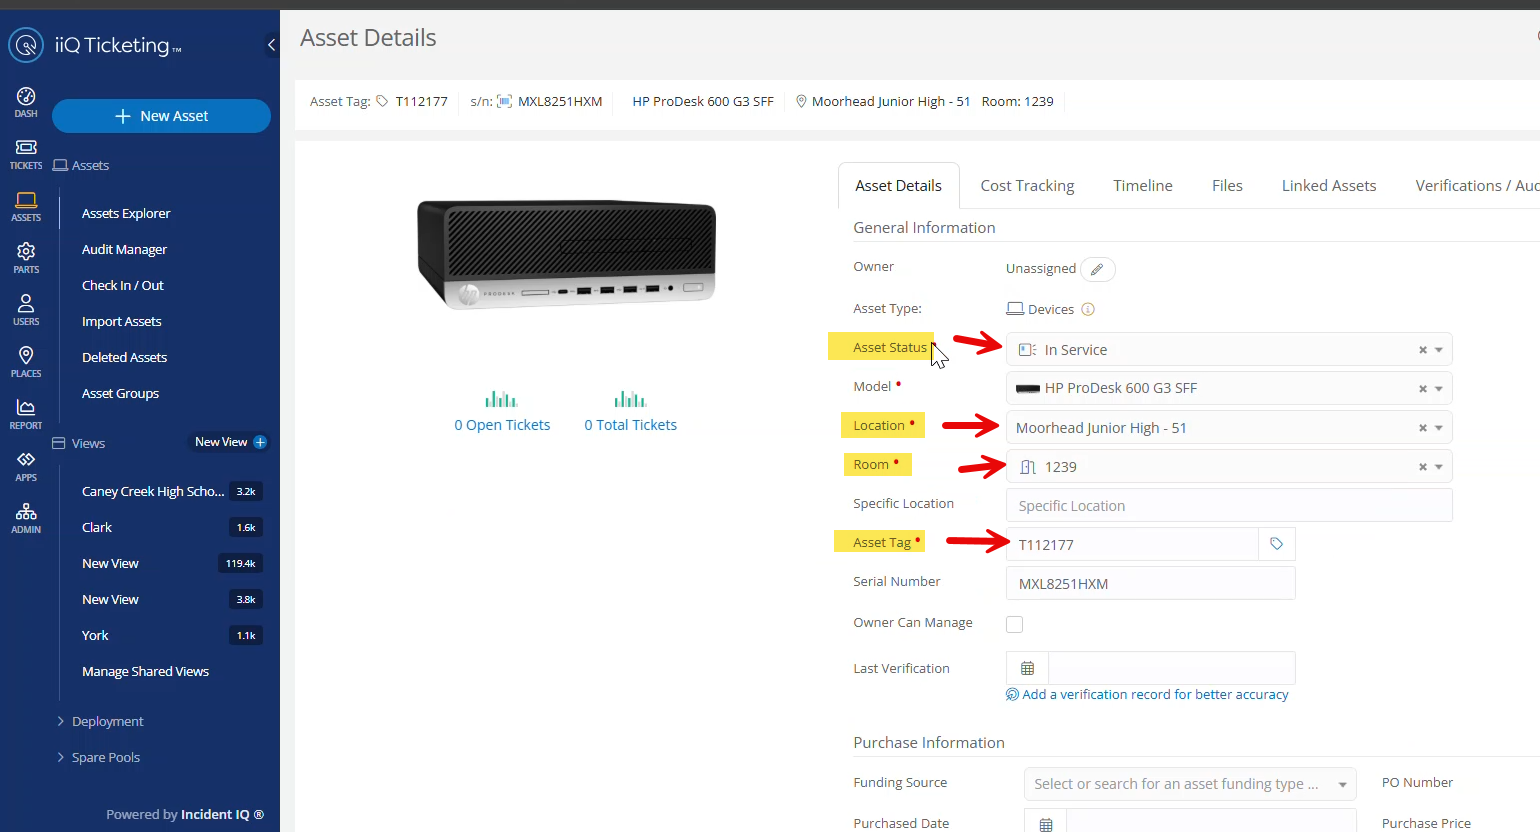Switch to the Timeline tab

[x=1142, y=185]
